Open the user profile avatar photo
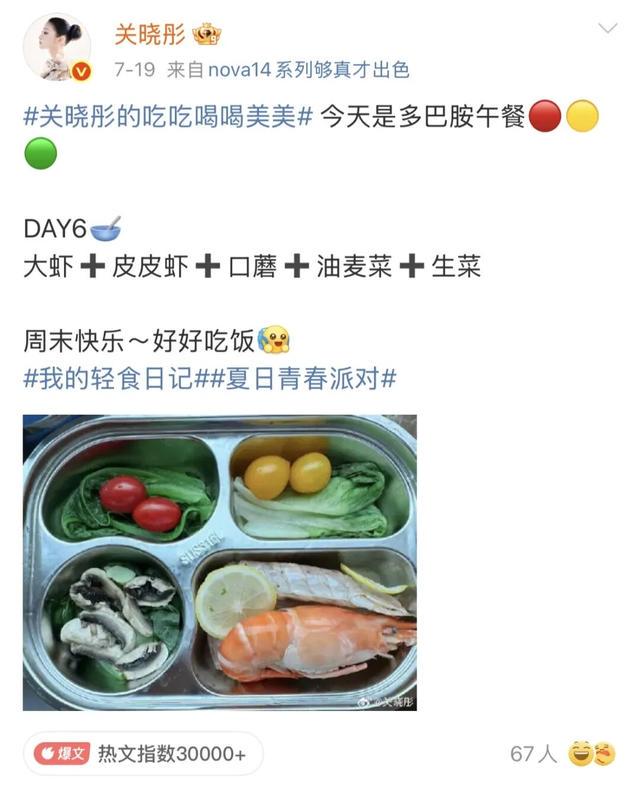Image resolution: width=640 pixels, height=794 pixels. (x=57, y=47)
